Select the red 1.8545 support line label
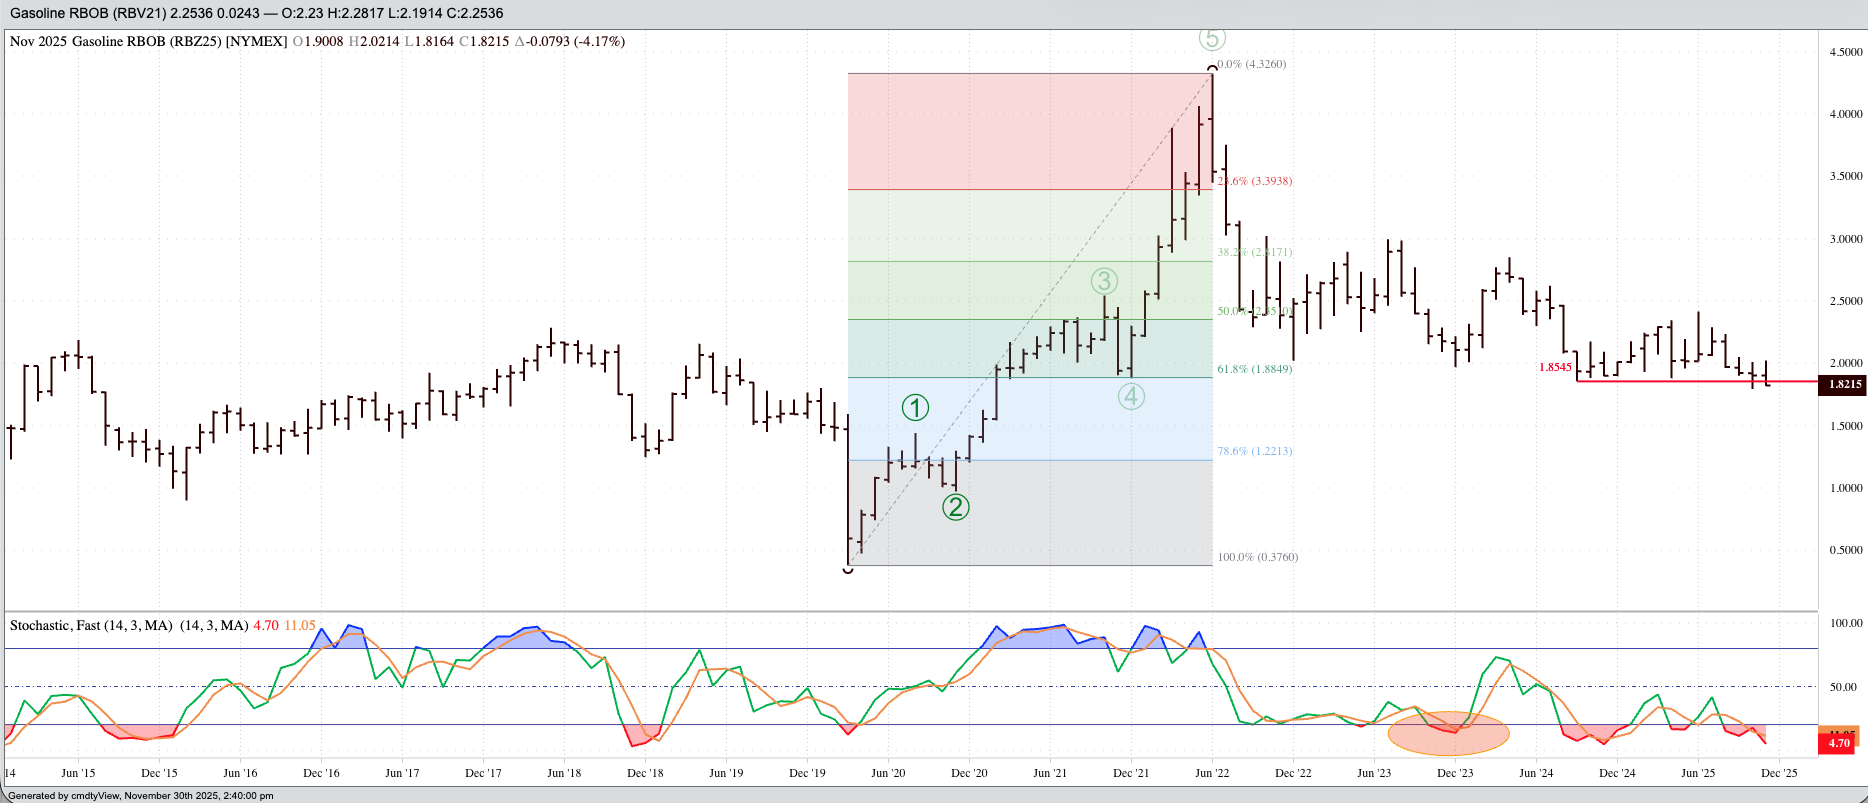Screen dimensions: 1868x803 click(1555, 368)
